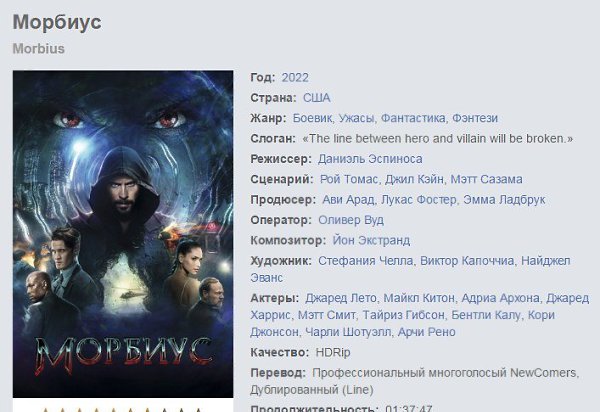
Task: Click producer Эмма Ладбрук link
Action: 504,200
